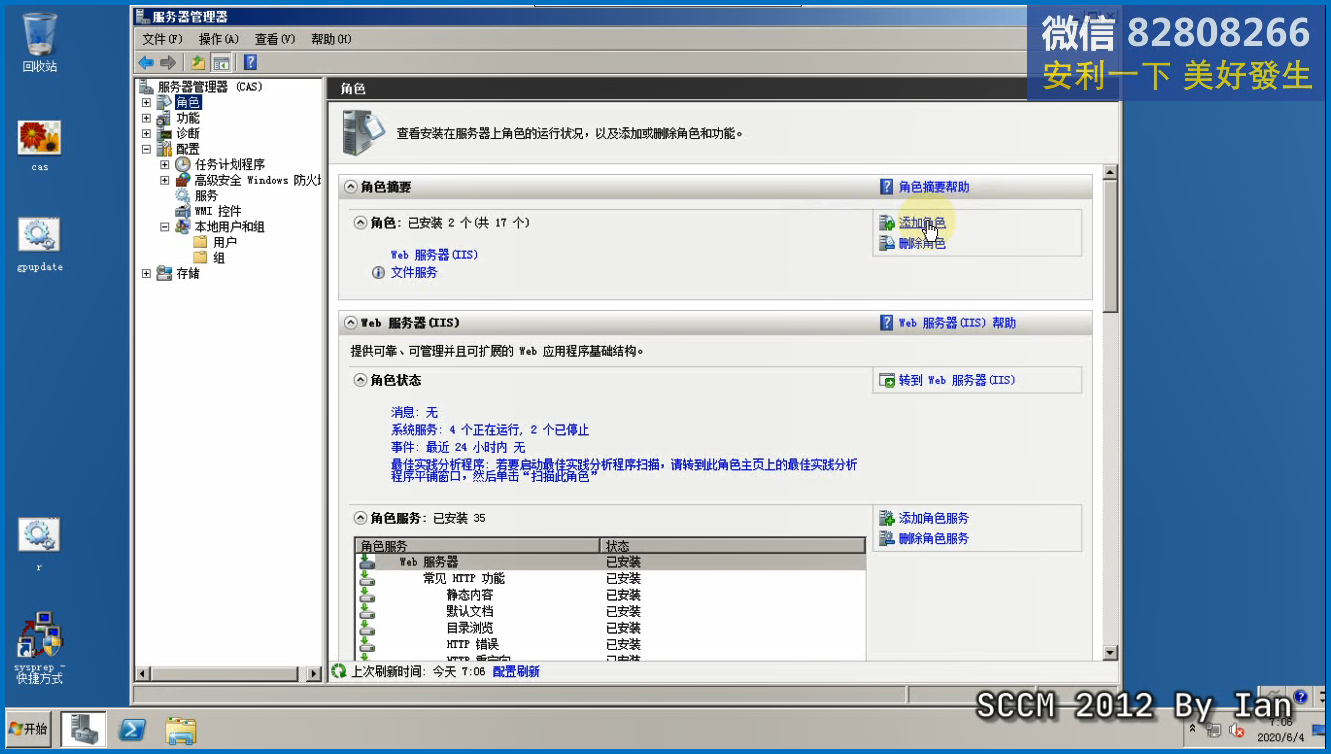Select 存储 node in the tree
The height and width of the screenshot is (754, 1331).
[x=188, y=273]
